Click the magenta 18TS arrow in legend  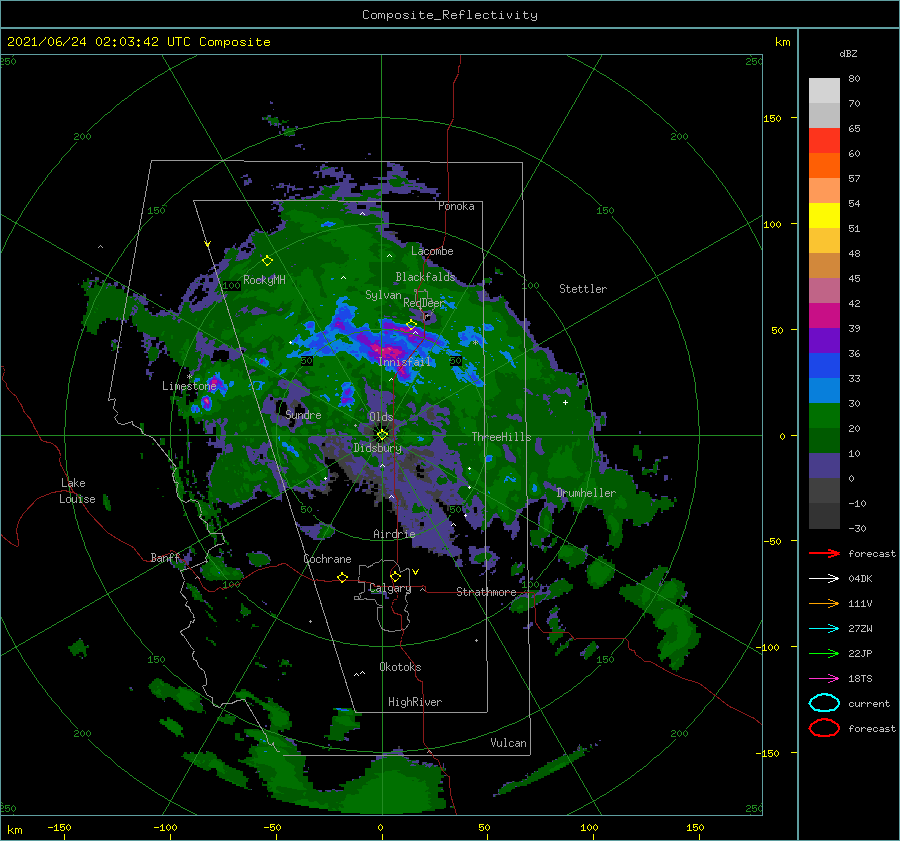pyautogui.click(x=824, y=679)
